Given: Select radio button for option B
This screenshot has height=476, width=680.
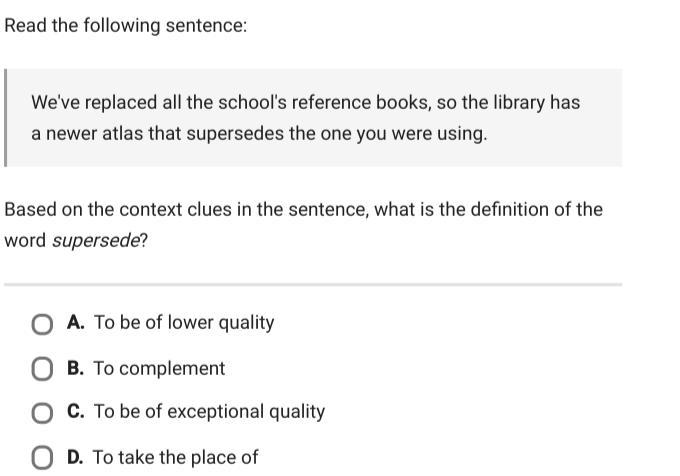Looking at the screenshot, I should 42,369.
